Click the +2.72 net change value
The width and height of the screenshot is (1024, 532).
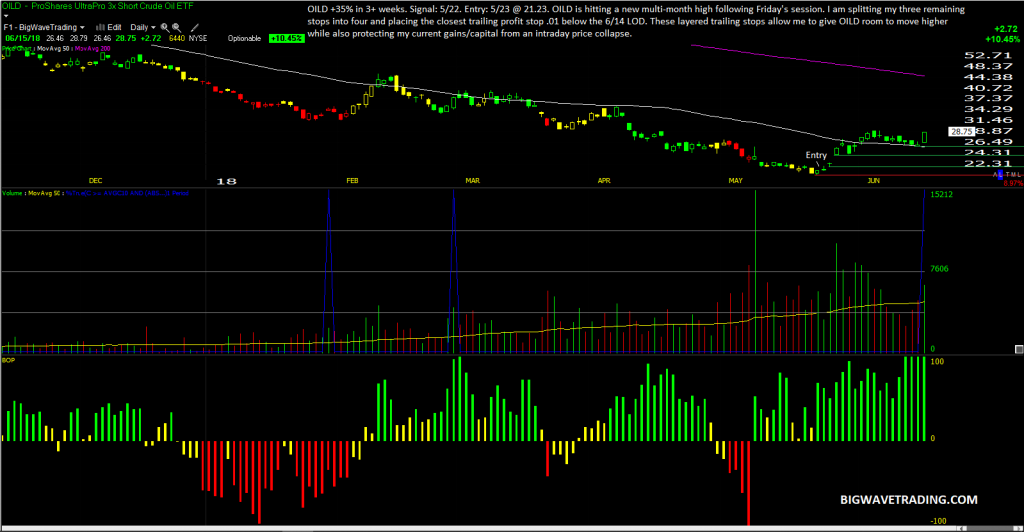click(x=151, y=39)
